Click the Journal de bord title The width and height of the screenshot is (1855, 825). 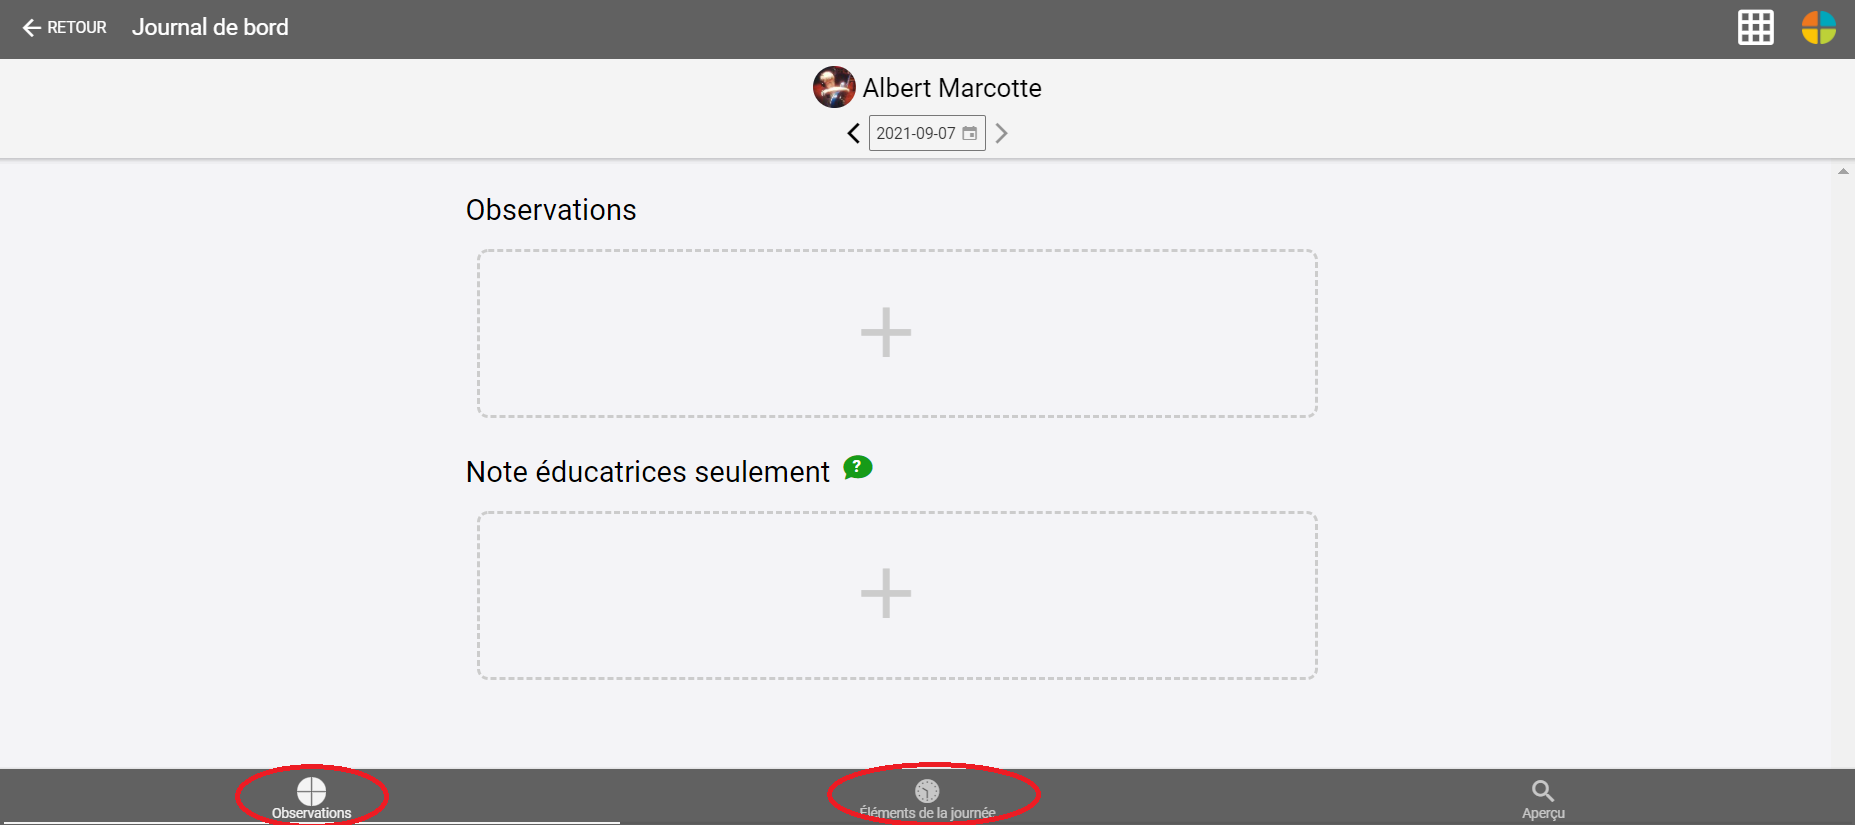click(x=210, y=27)
